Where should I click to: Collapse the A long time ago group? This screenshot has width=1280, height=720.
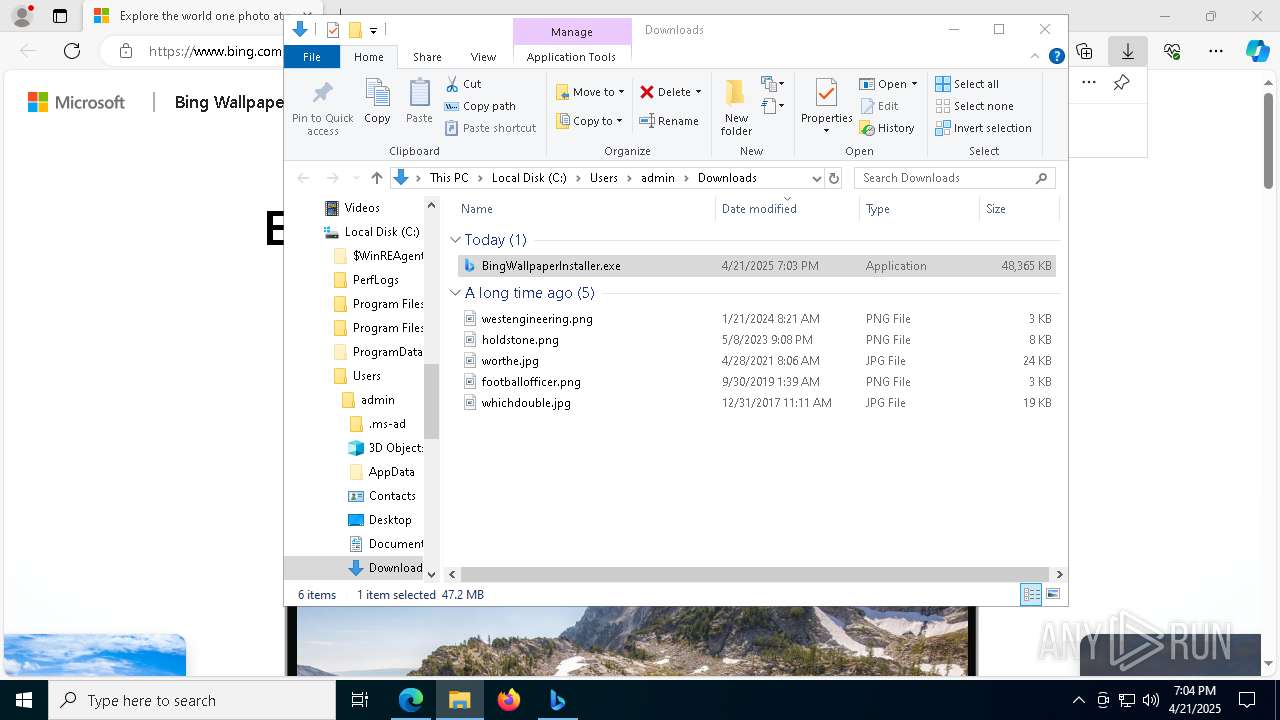pyautogui.click(x=456, y=293)
